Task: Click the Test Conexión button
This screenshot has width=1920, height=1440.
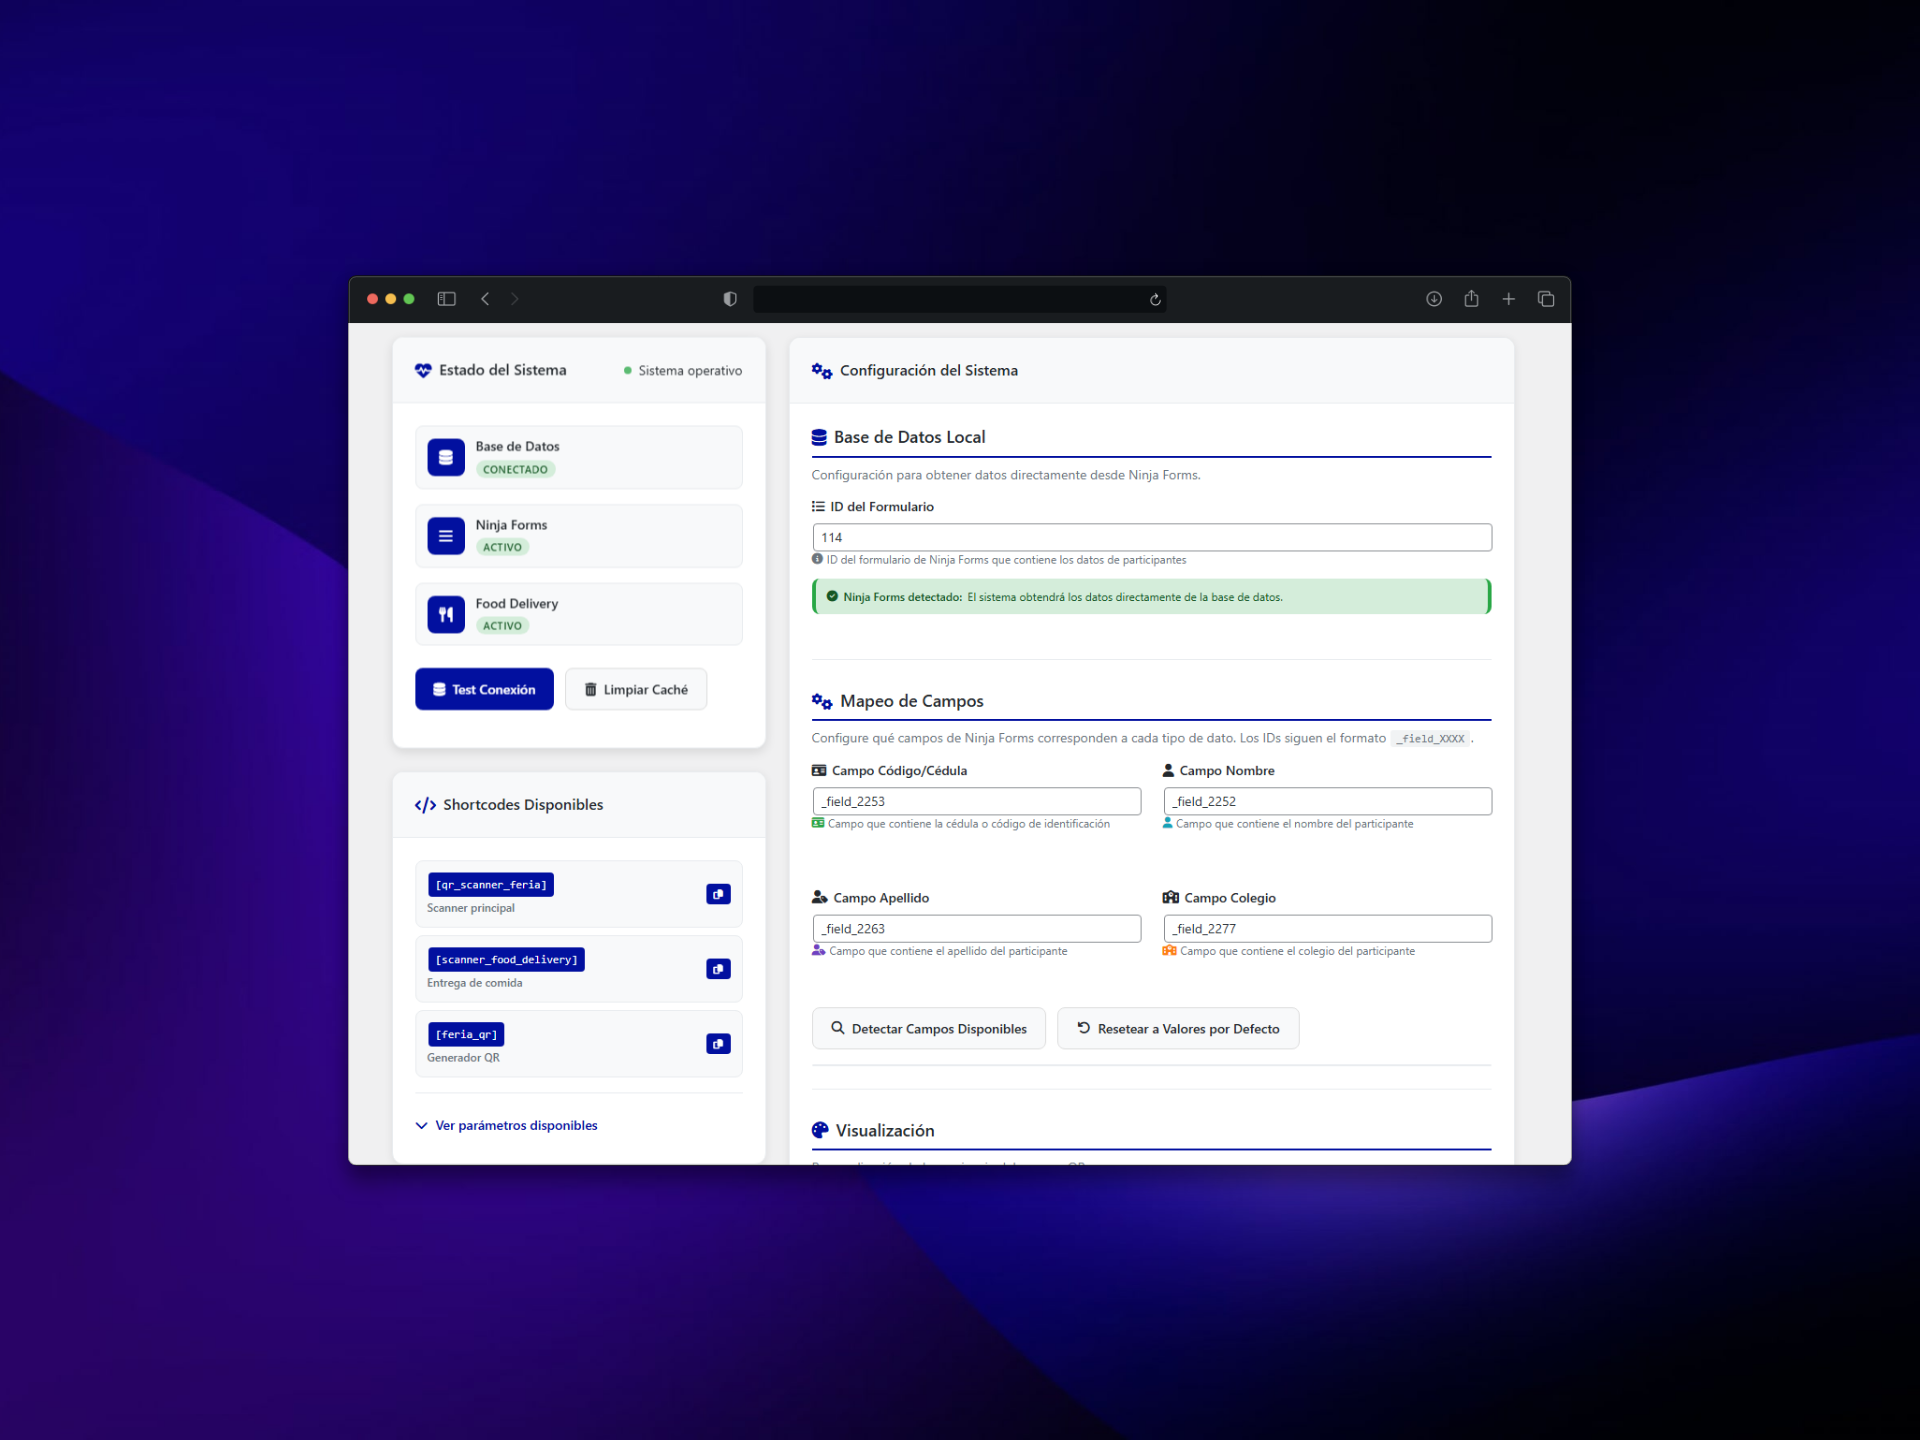Action: pyautogui.click(x=484, y=689)
